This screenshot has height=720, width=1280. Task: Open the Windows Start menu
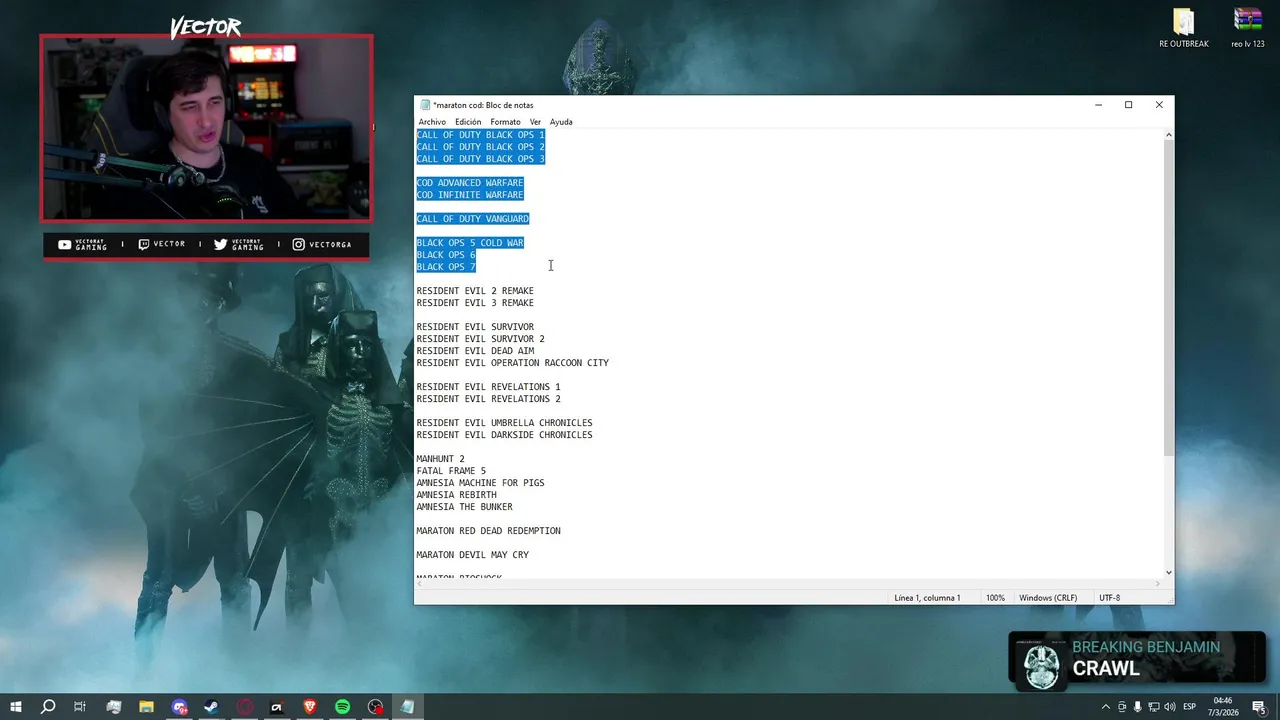pyautogui.click(x=16, y=707)
